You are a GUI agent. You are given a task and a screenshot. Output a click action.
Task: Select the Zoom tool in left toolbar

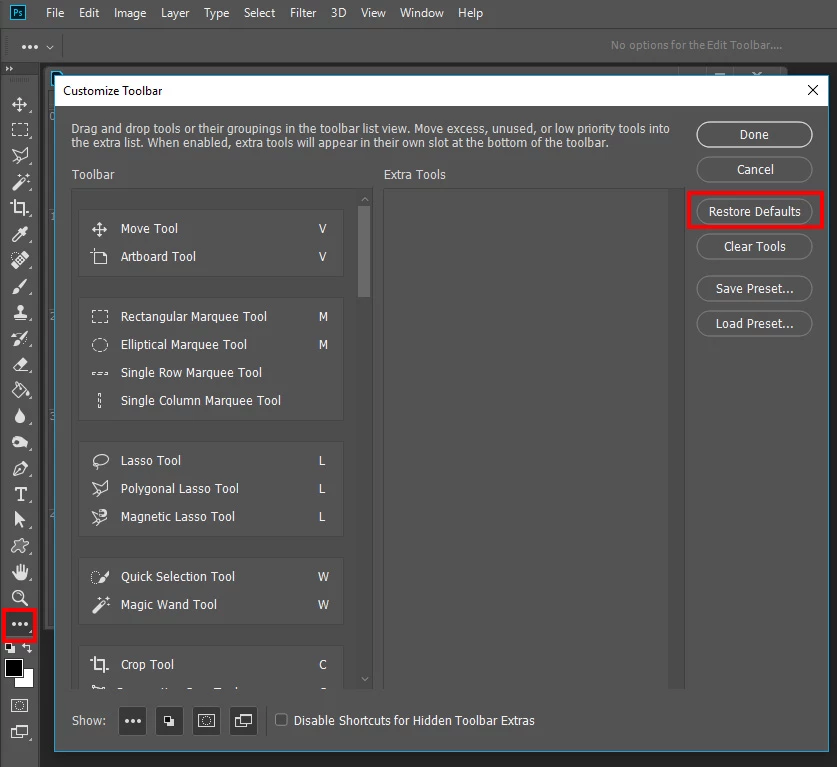(20, 597)
